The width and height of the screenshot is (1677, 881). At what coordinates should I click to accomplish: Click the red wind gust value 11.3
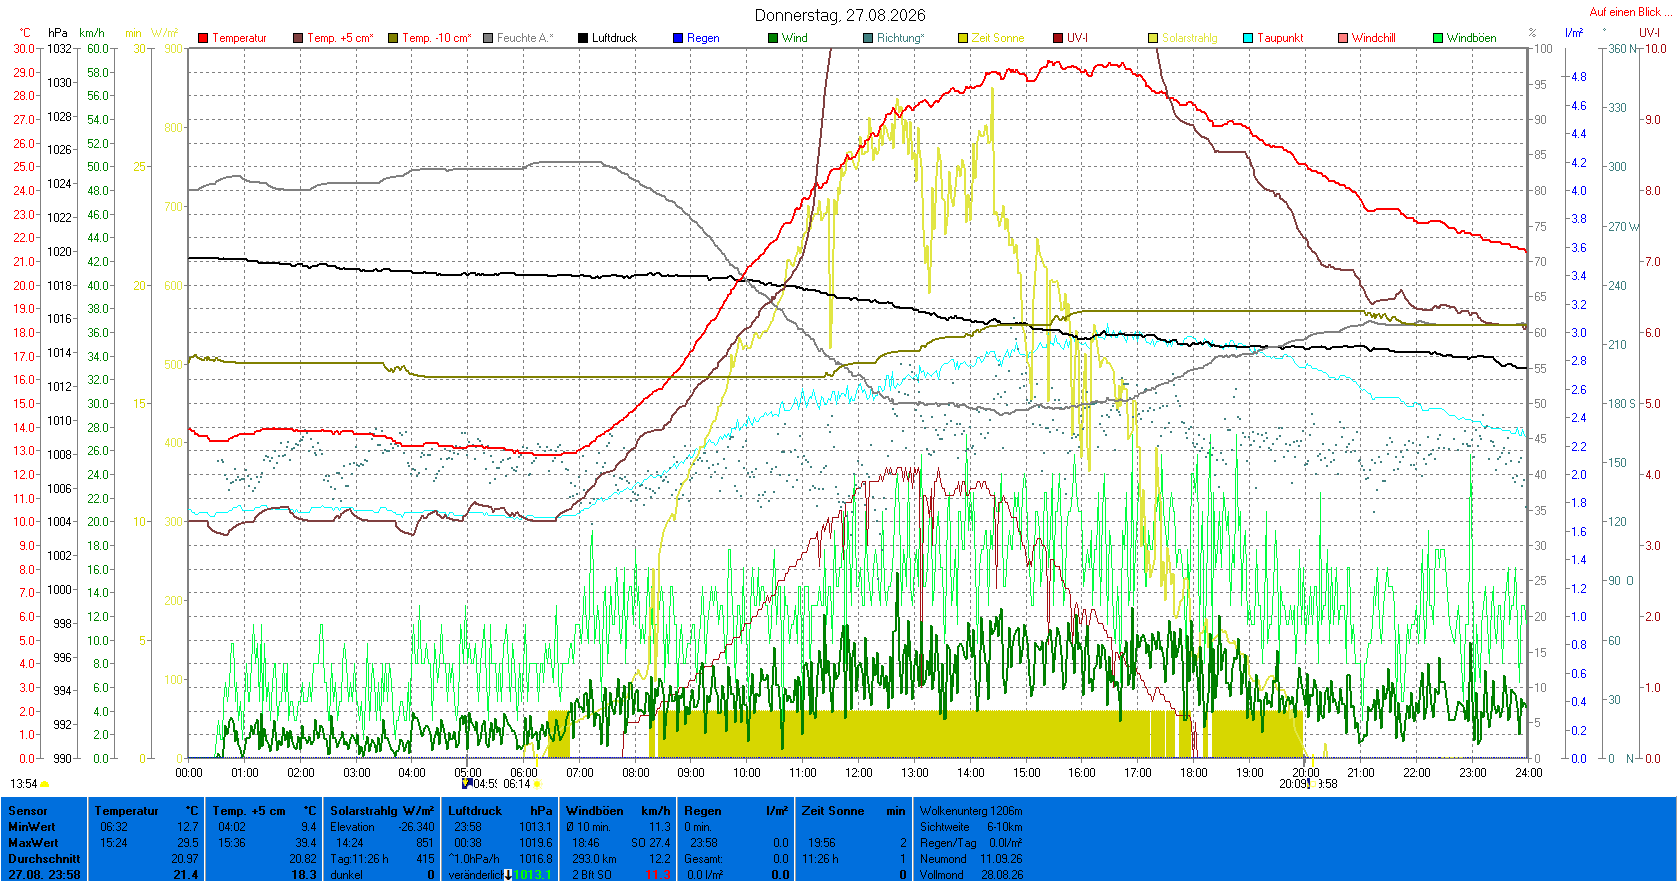pos(658,875)
